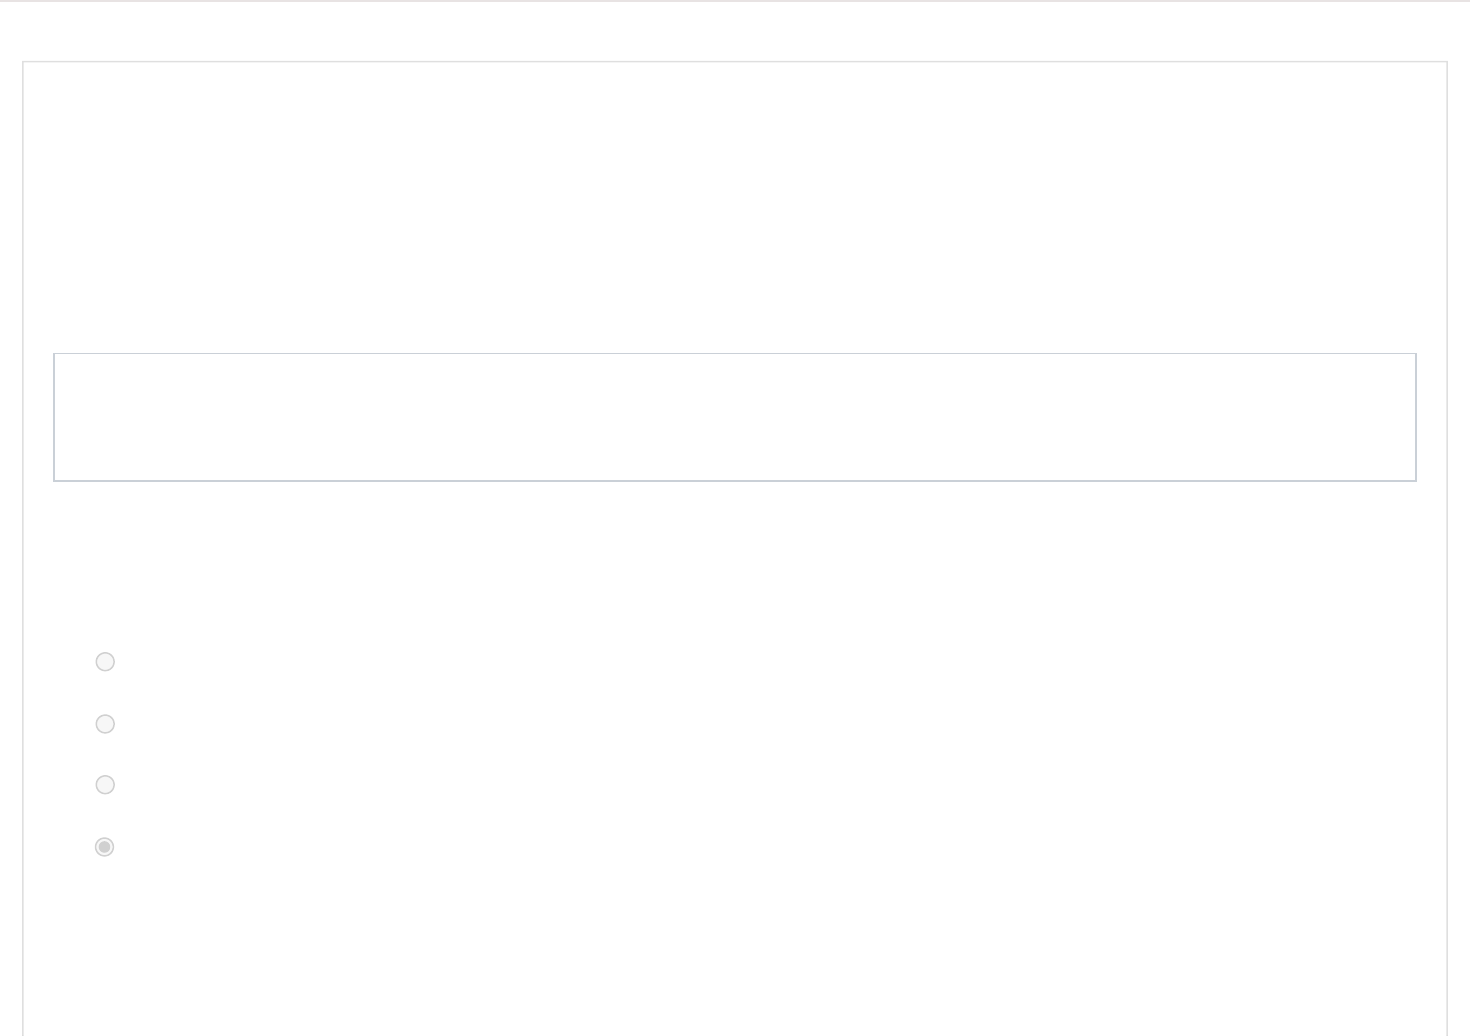Click the selected fourth radio button

(105, 847)
